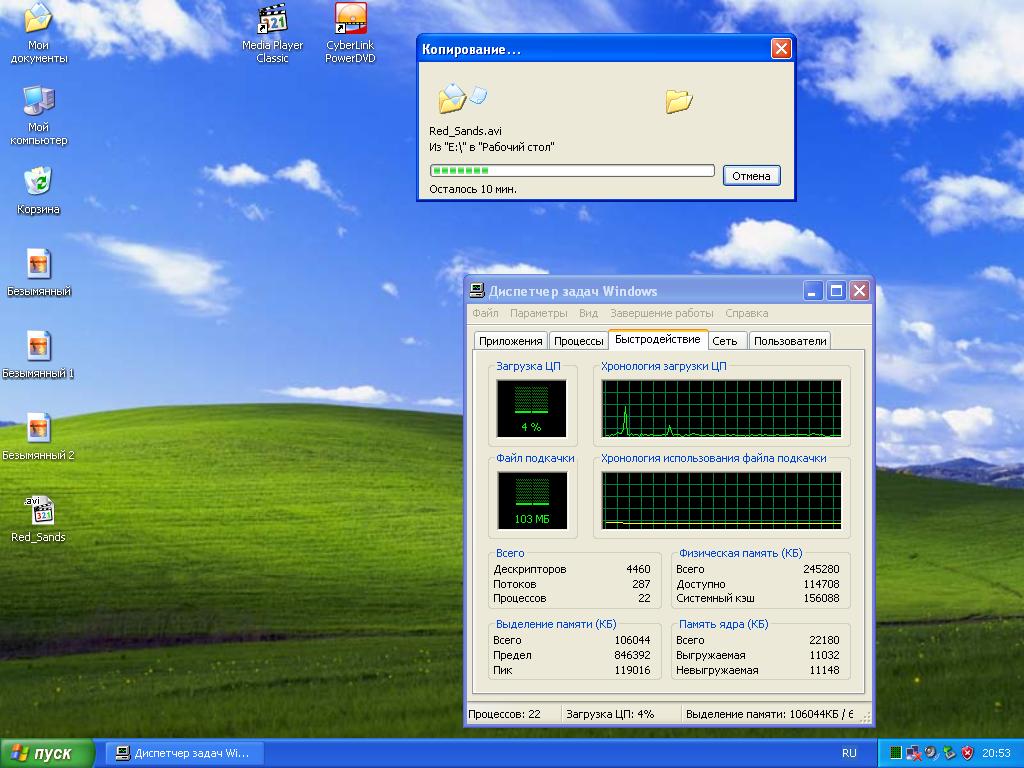Open the Пуск start button

[x=47, y=754]
